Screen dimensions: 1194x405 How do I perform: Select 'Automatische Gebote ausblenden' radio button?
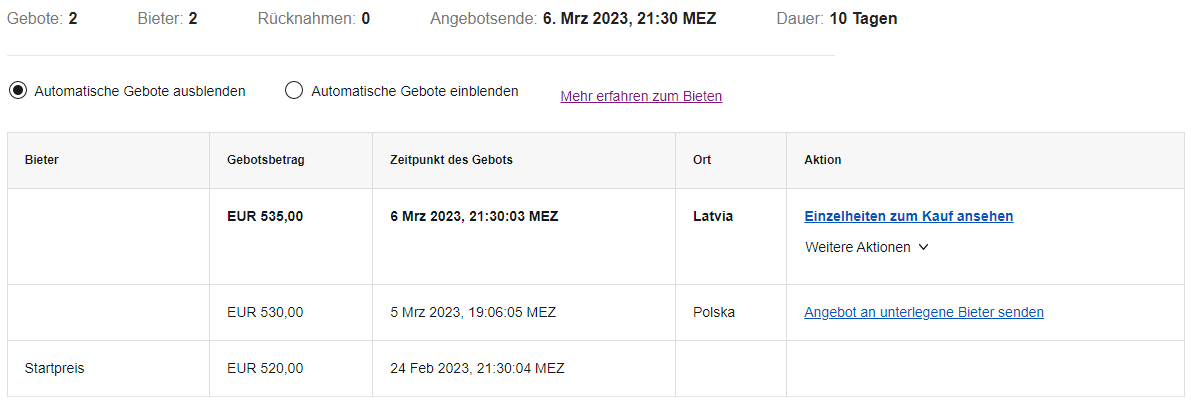(x=17, y=91)
